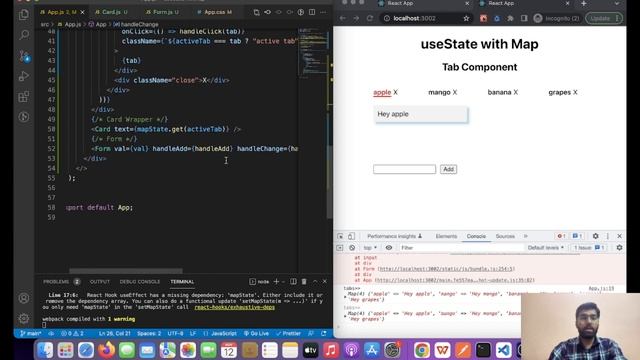640x360 pixels.
Task: Open the top JavaScript context dropdown
Action: coord(370,248)
